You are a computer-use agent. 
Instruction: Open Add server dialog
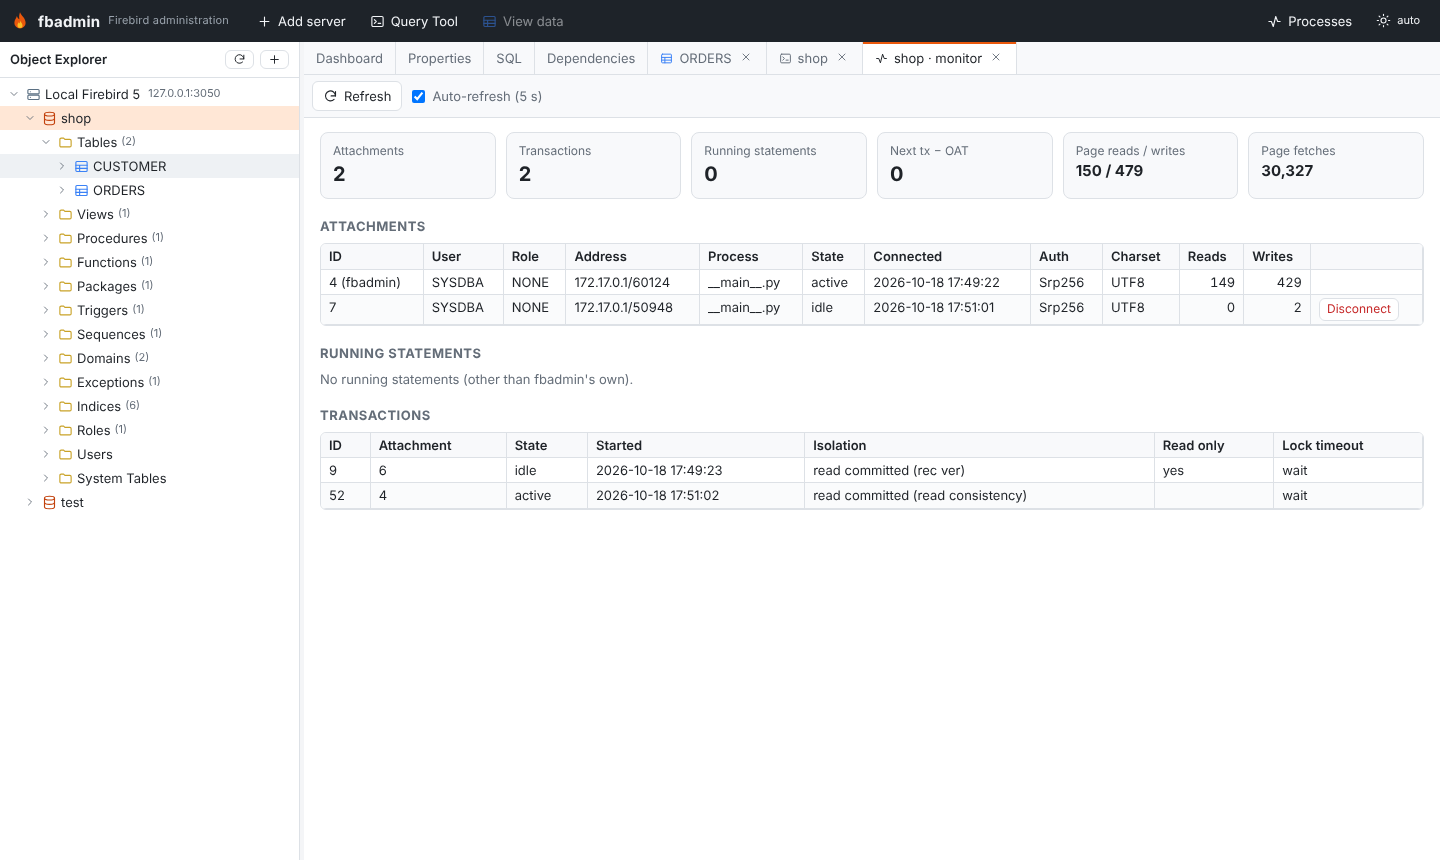point(302,21)
